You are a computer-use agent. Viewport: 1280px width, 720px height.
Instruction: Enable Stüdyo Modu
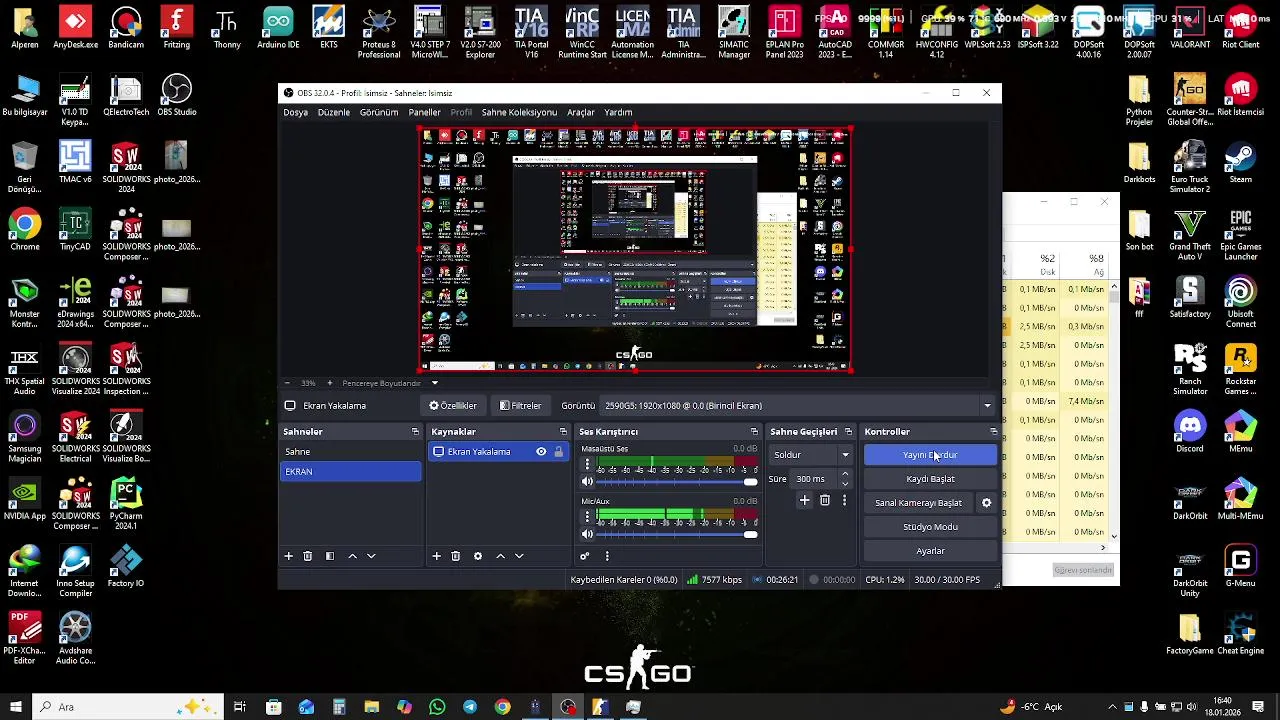(930, 527)
